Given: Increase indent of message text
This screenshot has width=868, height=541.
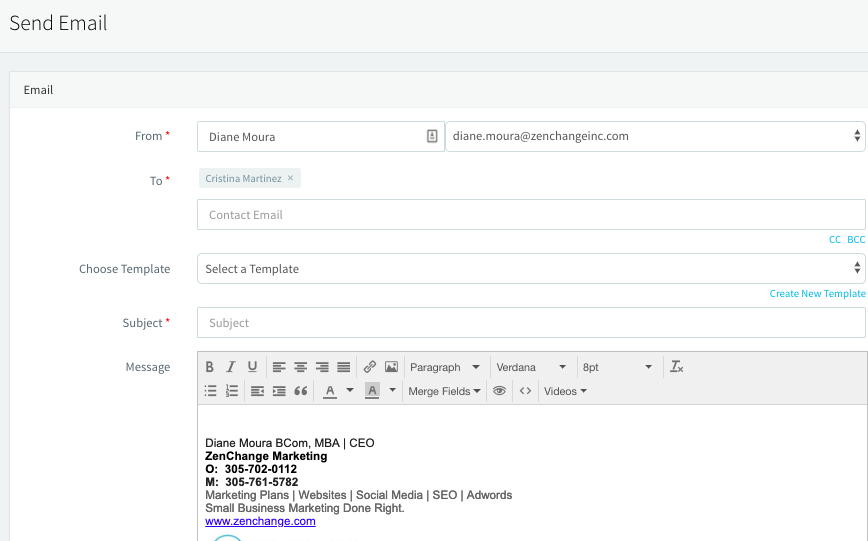Looking at the screenshot, I should [x=279, y=391].
